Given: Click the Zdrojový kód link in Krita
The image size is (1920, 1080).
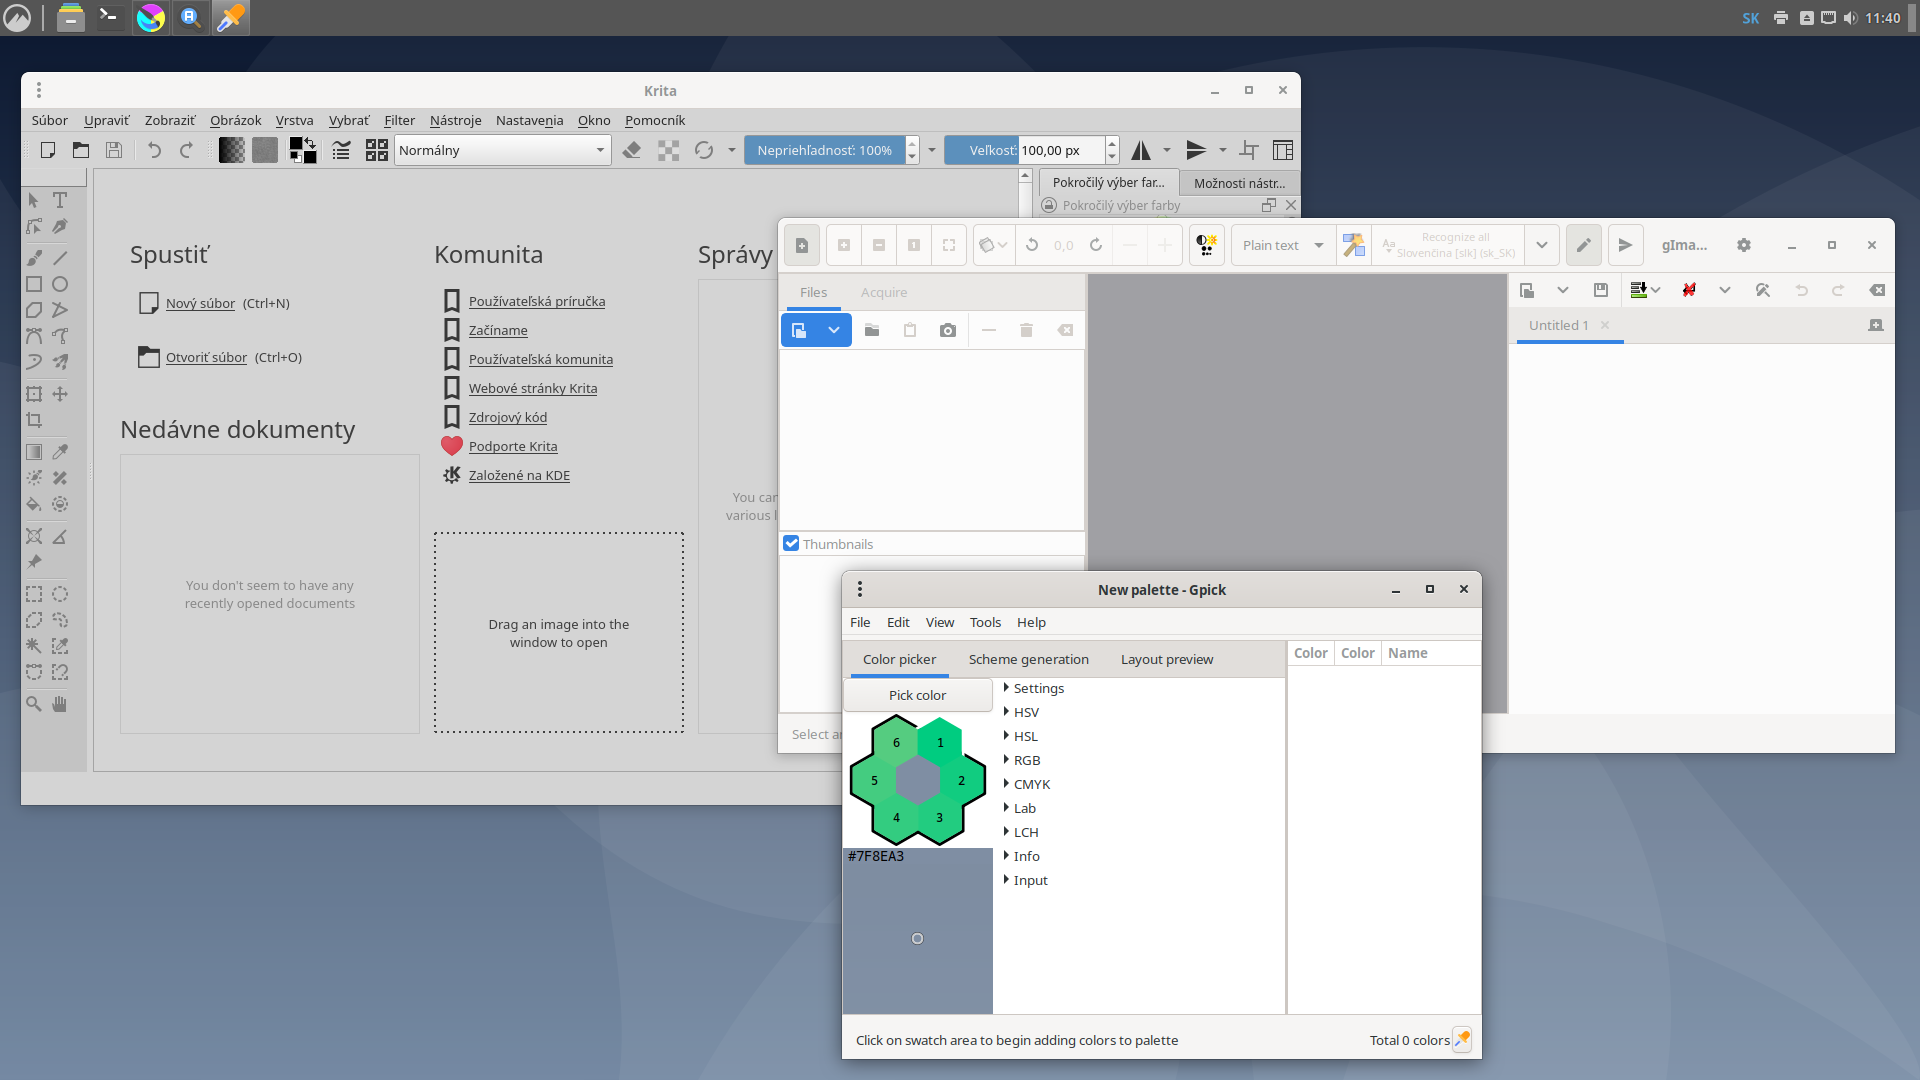Looking at the screenshot, I should pyautogui.click(x=508, y=417).
